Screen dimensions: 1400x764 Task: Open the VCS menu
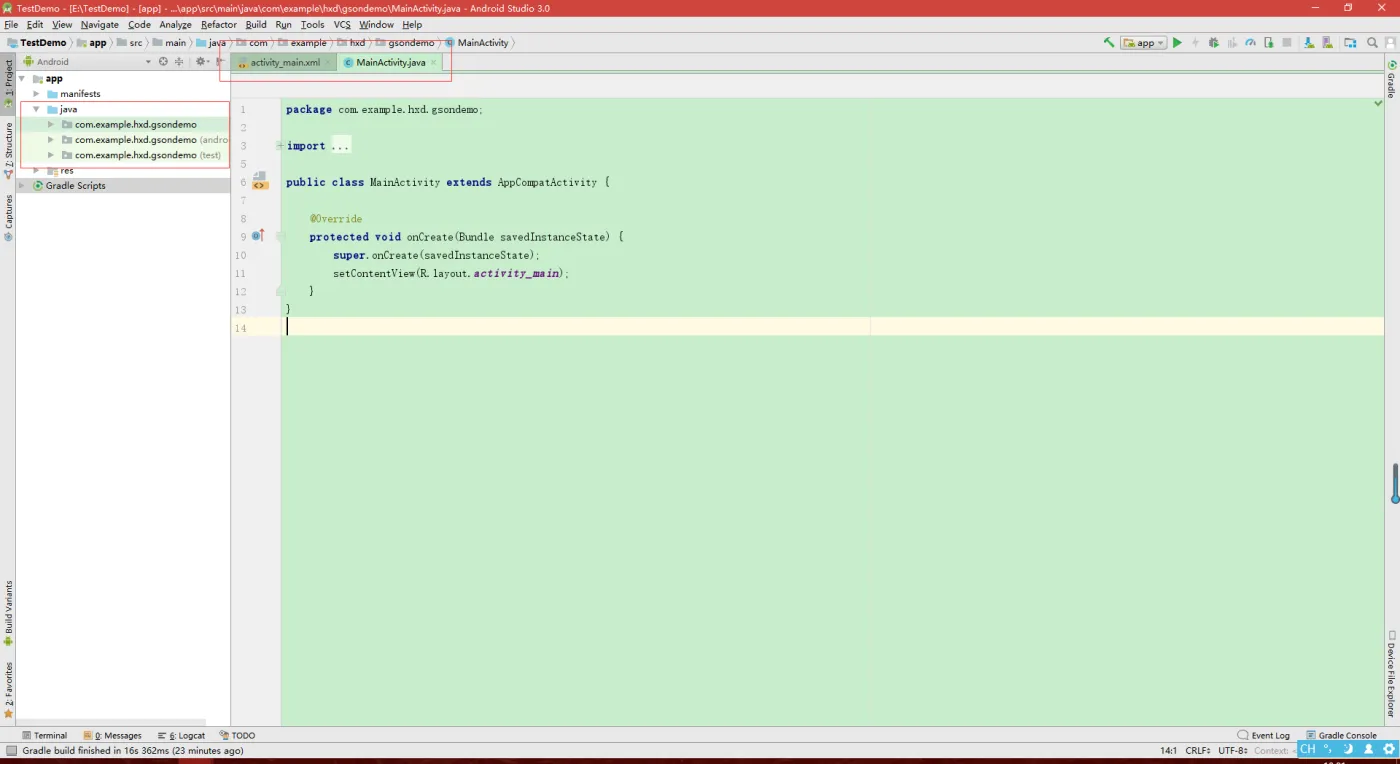coord(342,24)
